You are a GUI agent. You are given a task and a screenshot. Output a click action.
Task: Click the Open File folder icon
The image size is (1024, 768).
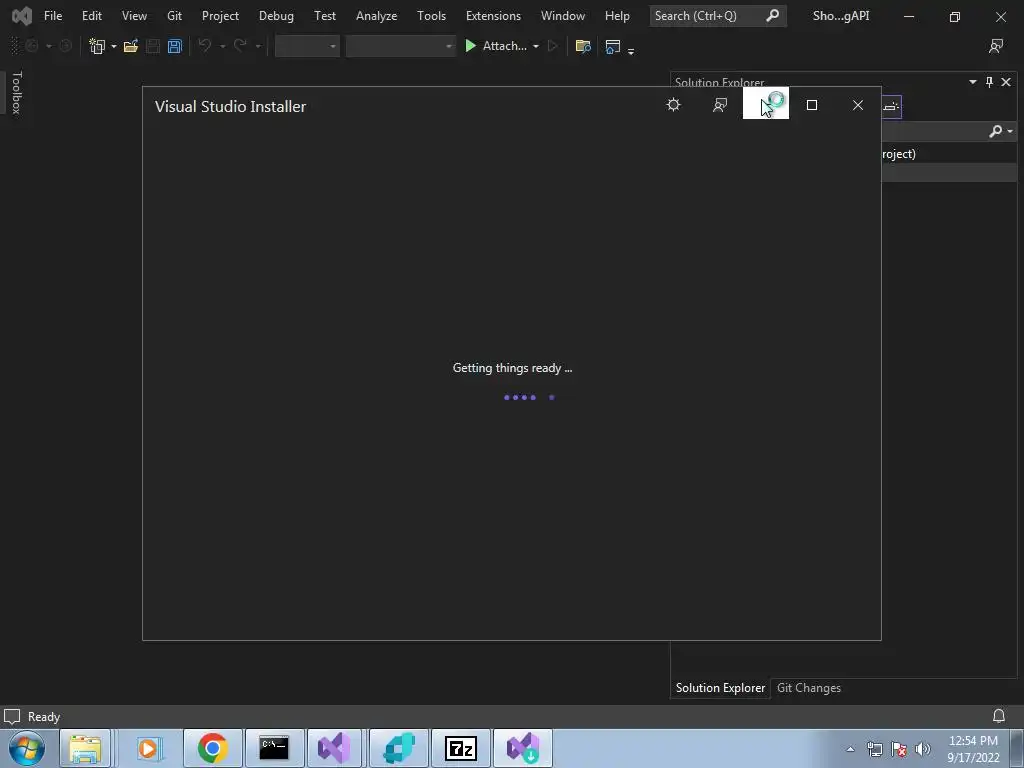(x=131, y=46)
